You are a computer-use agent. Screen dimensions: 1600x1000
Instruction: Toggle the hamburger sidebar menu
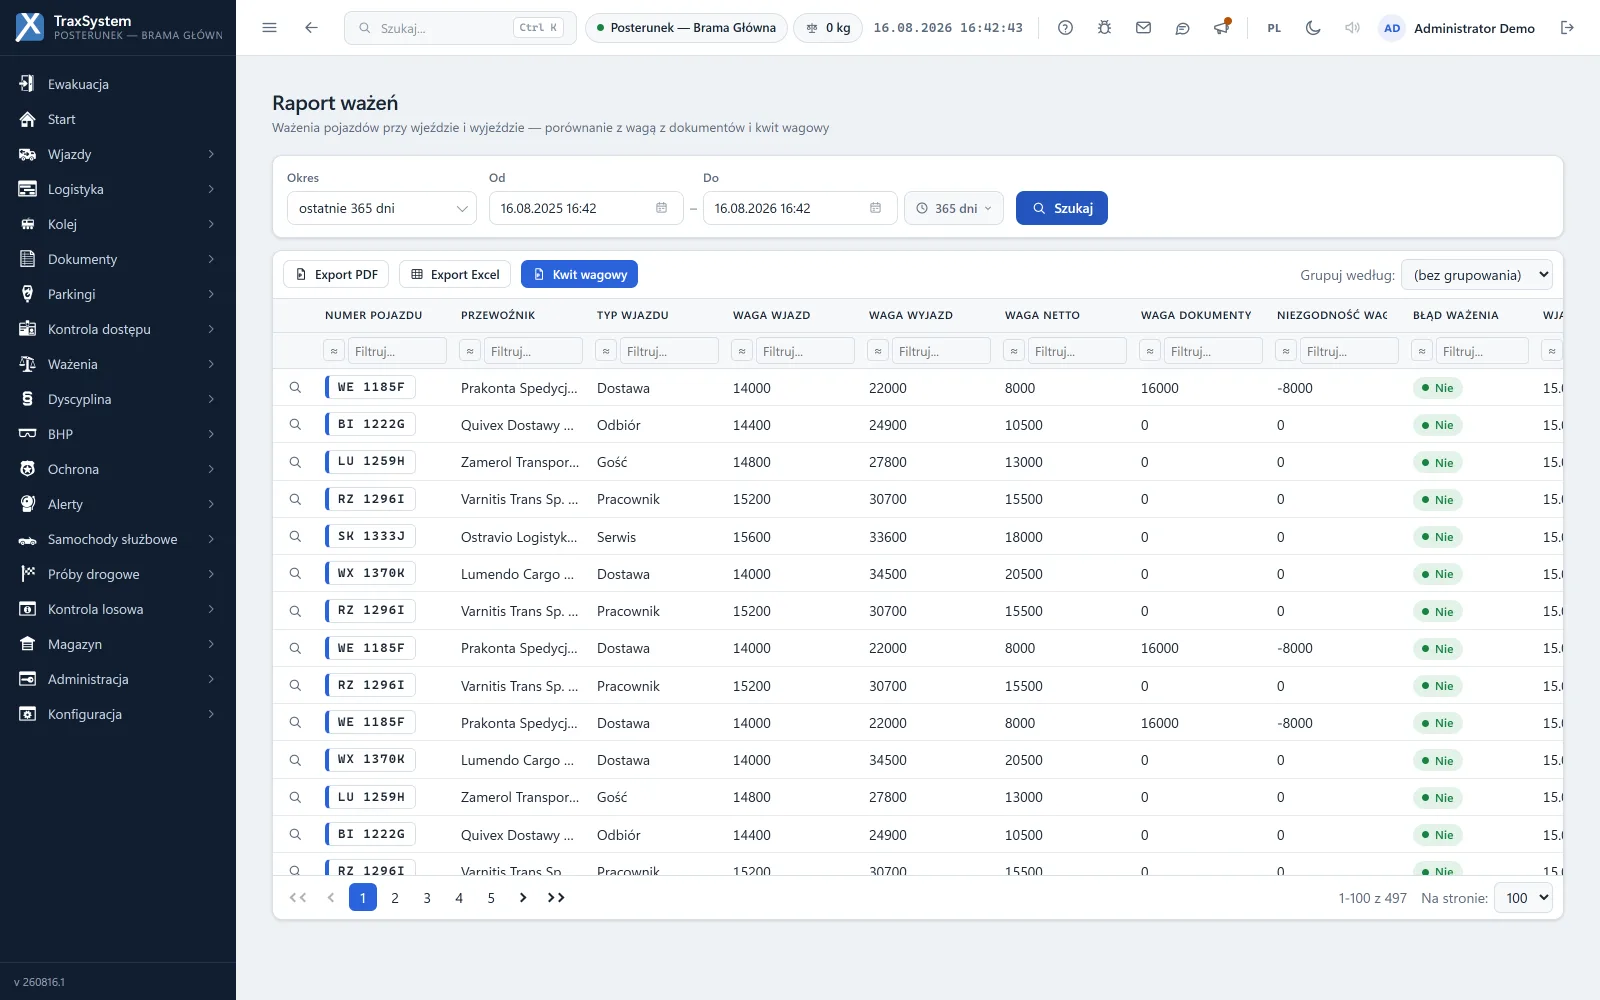pyautogui.click(x=269, y=28)
